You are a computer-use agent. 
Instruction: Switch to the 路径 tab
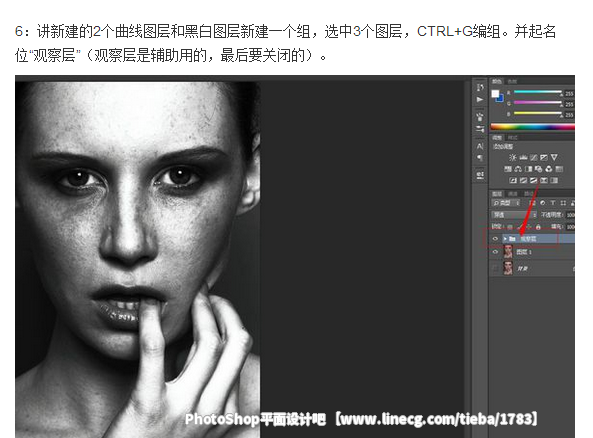[528, 194]
